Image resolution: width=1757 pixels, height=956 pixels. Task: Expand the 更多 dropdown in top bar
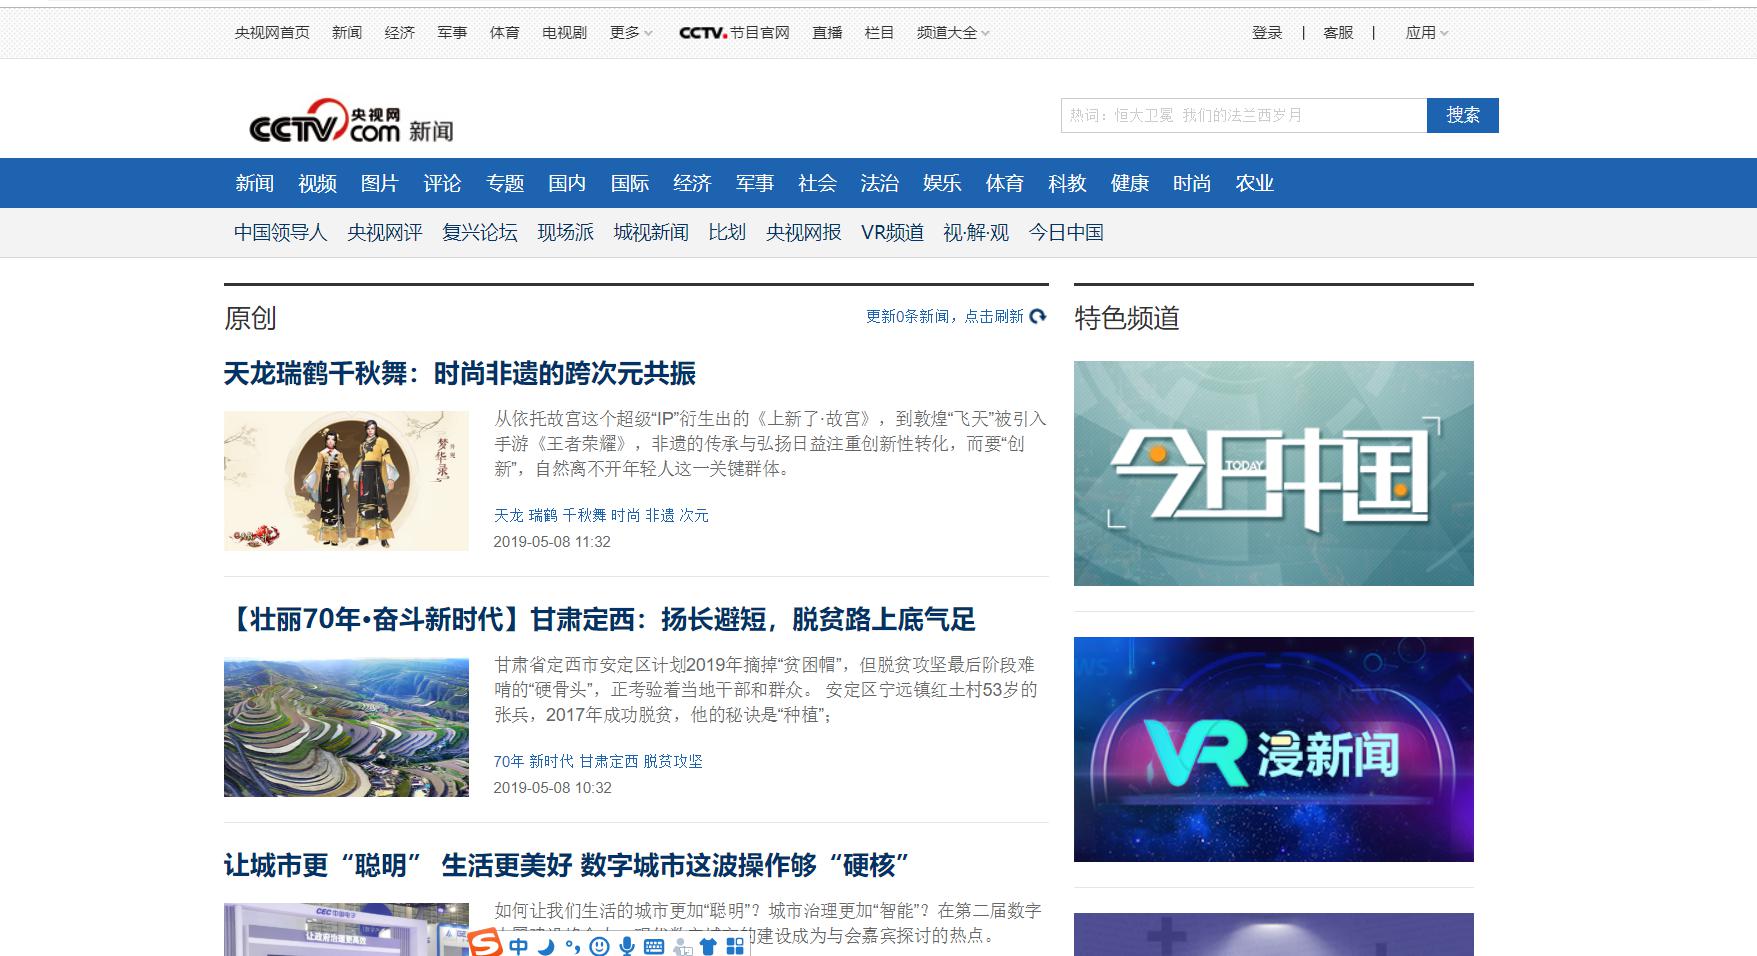coord(630,33)
